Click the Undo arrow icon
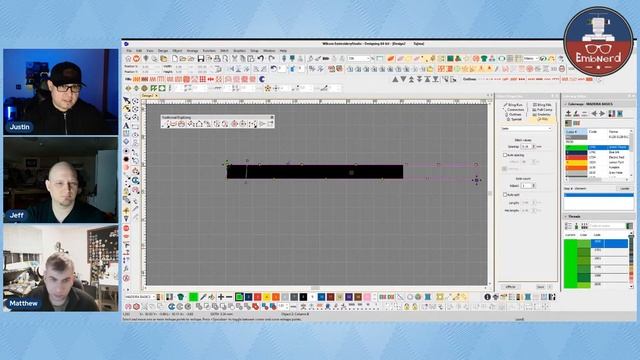The width and height of the screenshot is (640, 360). 261,59
